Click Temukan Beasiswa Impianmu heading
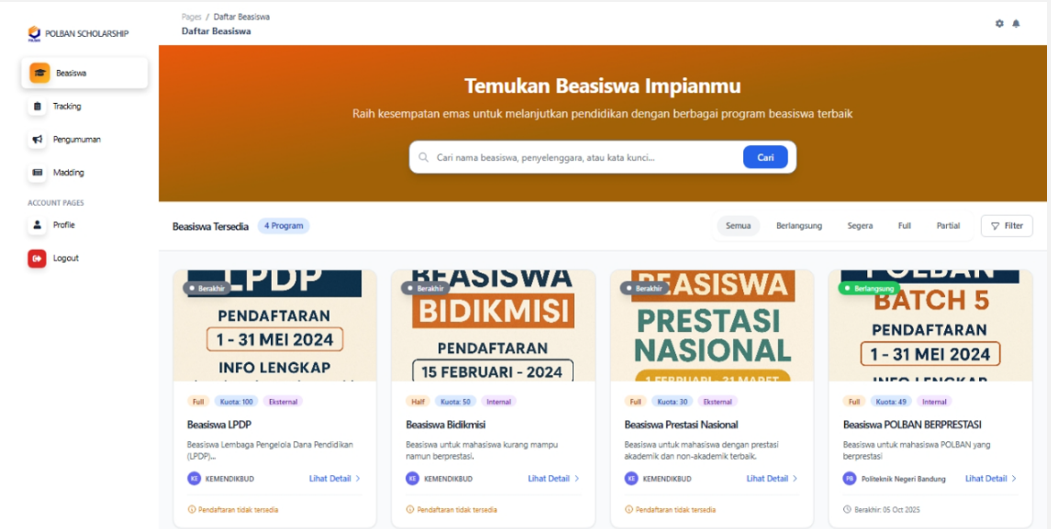 tap(603, 86)
